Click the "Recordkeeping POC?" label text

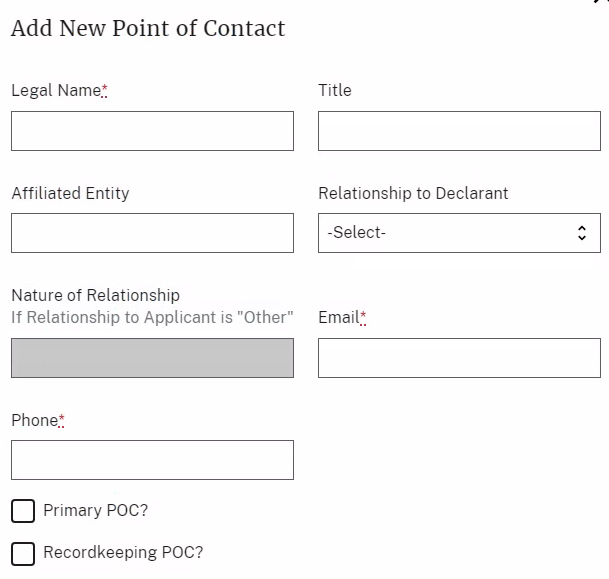[x=123, y=553]
